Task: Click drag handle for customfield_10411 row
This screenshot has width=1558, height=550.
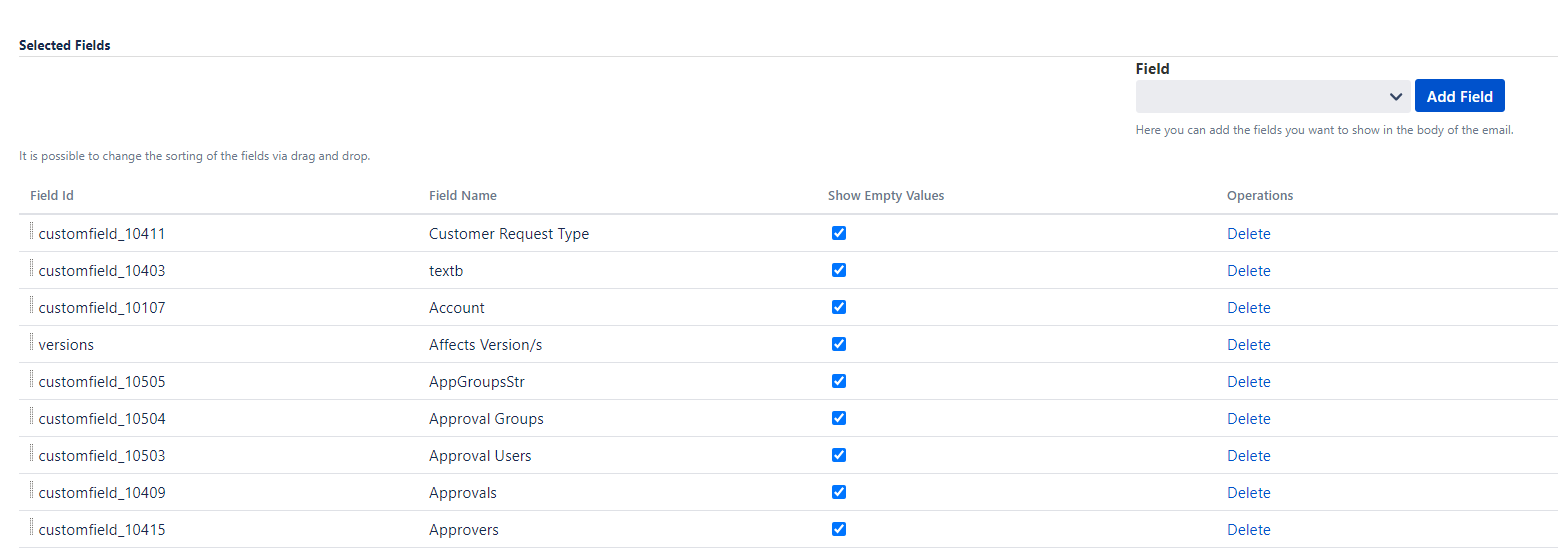Action: (x=32, y=232)
